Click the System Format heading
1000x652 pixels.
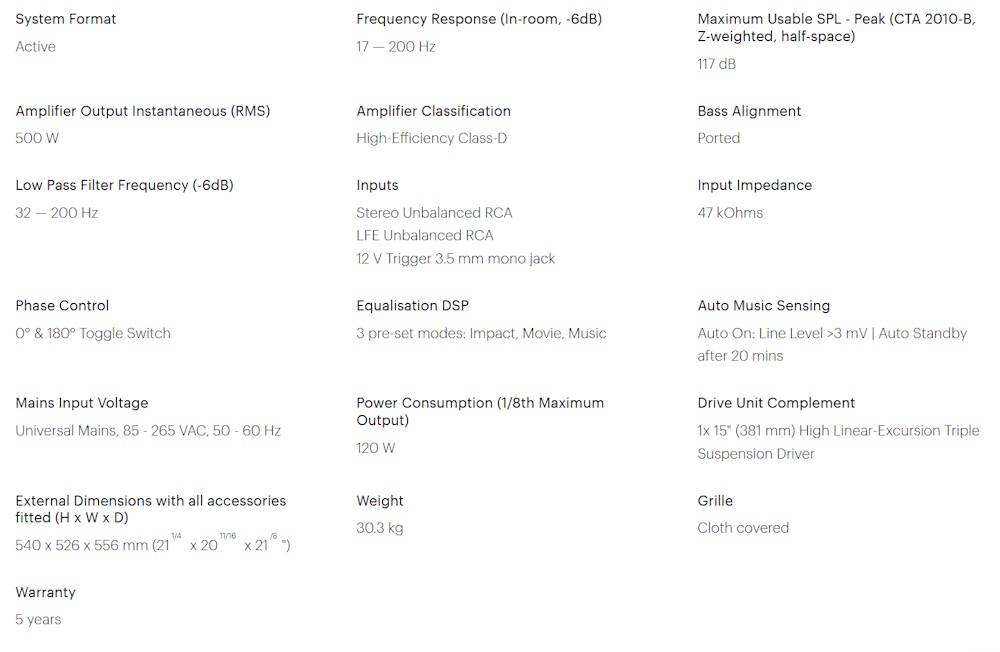point(66,19)
